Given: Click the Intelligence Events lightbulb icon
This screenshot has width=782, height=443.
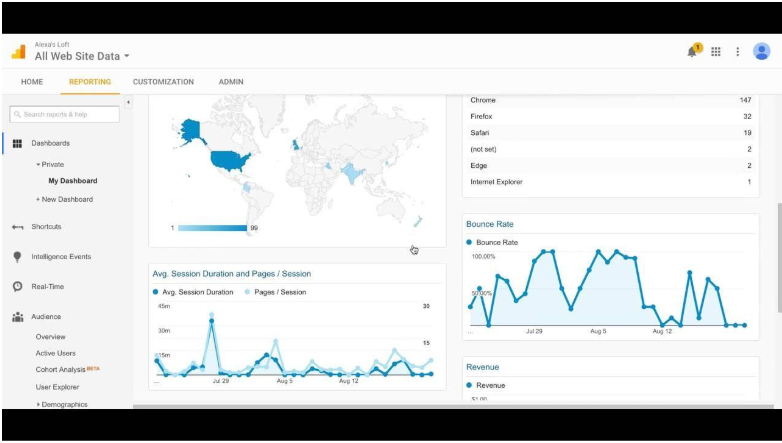Looking at the screenshot, I should [17, 257].
